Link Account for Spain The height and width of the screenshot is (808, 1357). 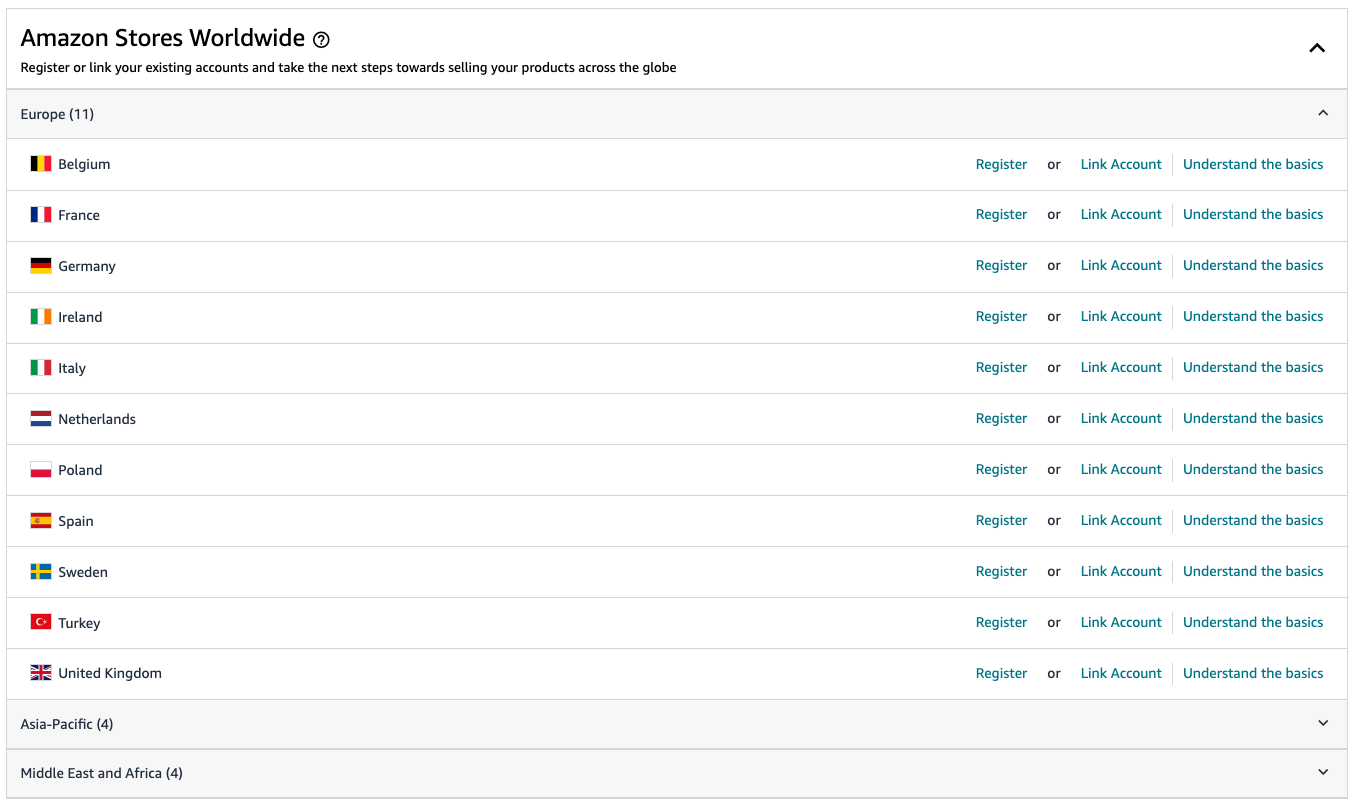[1121, 520]
